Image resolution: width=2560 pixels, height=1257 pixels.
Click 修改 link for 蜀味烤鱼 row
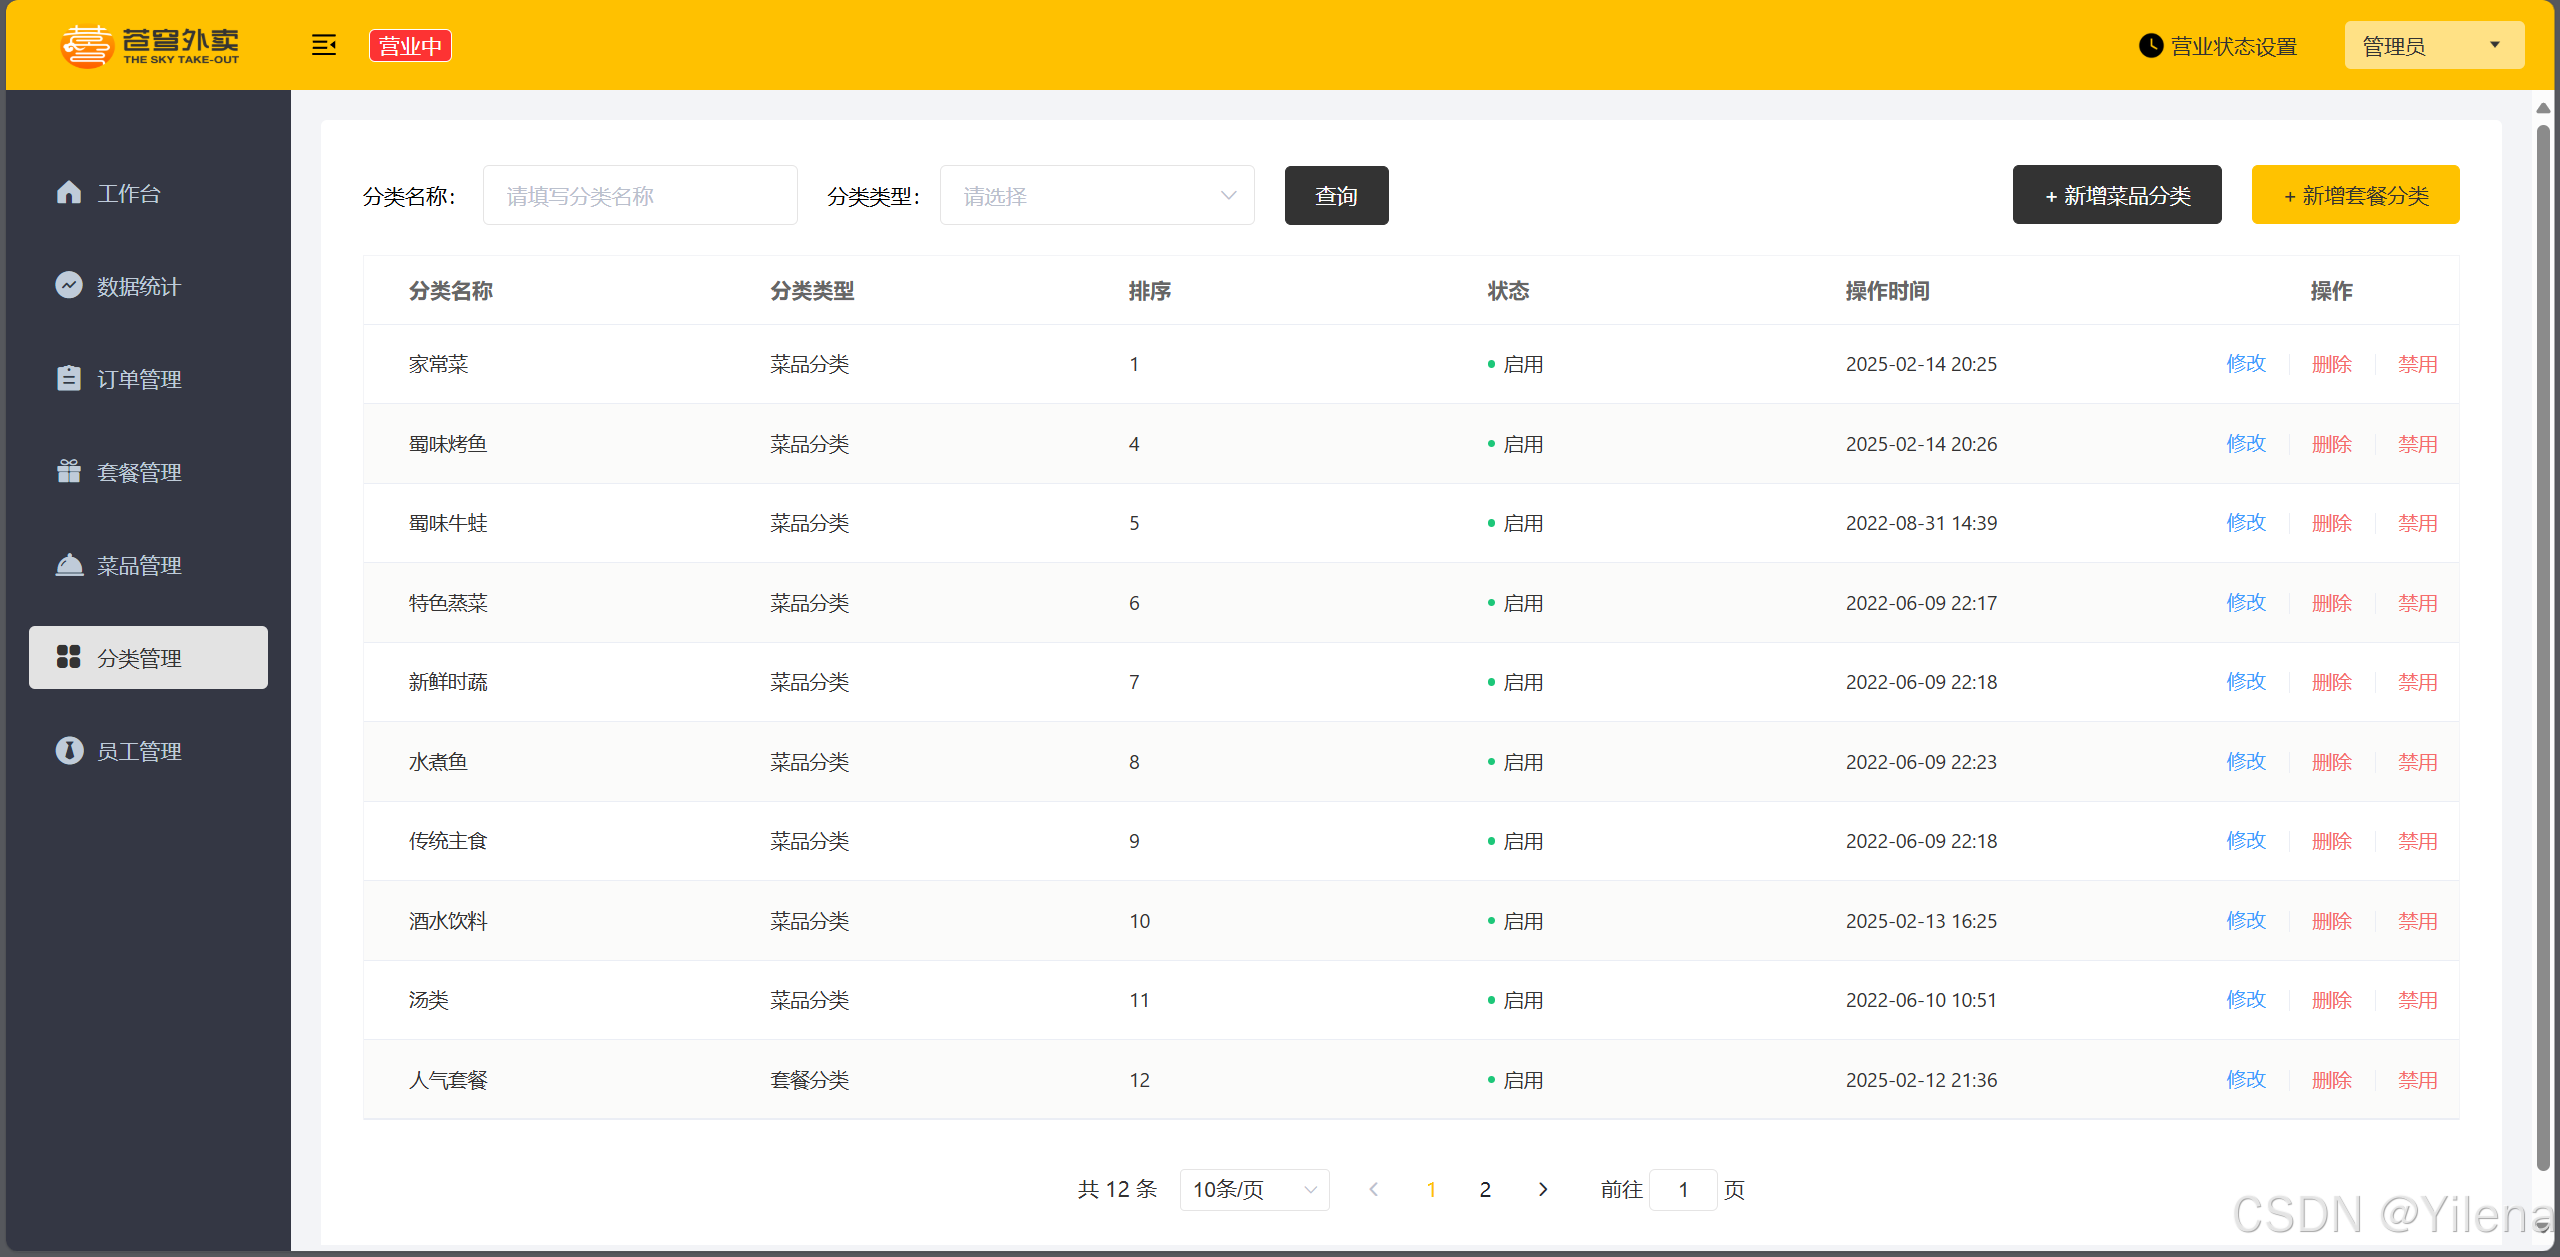click(2246, 444)
